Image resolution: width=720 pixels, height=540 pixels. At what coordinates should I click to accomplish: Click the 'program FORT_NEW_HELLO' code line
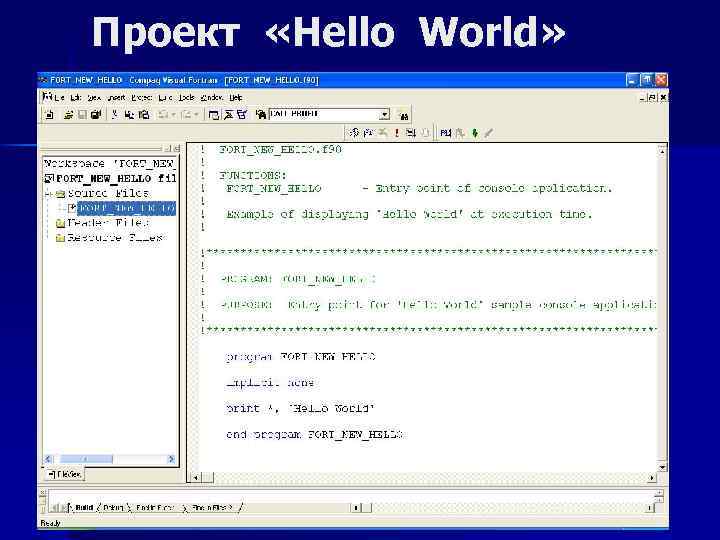[x=301, y=357]
